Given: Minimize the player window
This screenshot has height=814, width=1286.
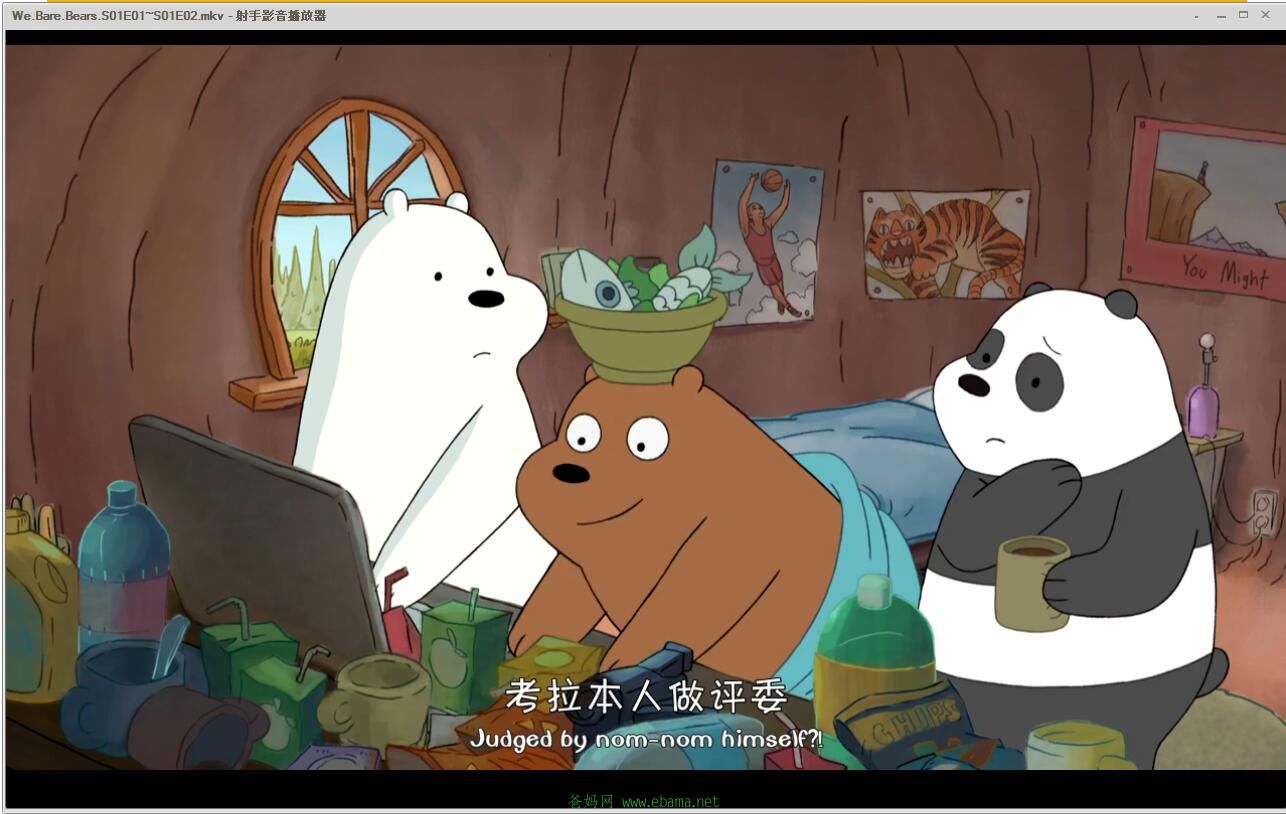Looking at the screenshot, I should [1221, 16].
